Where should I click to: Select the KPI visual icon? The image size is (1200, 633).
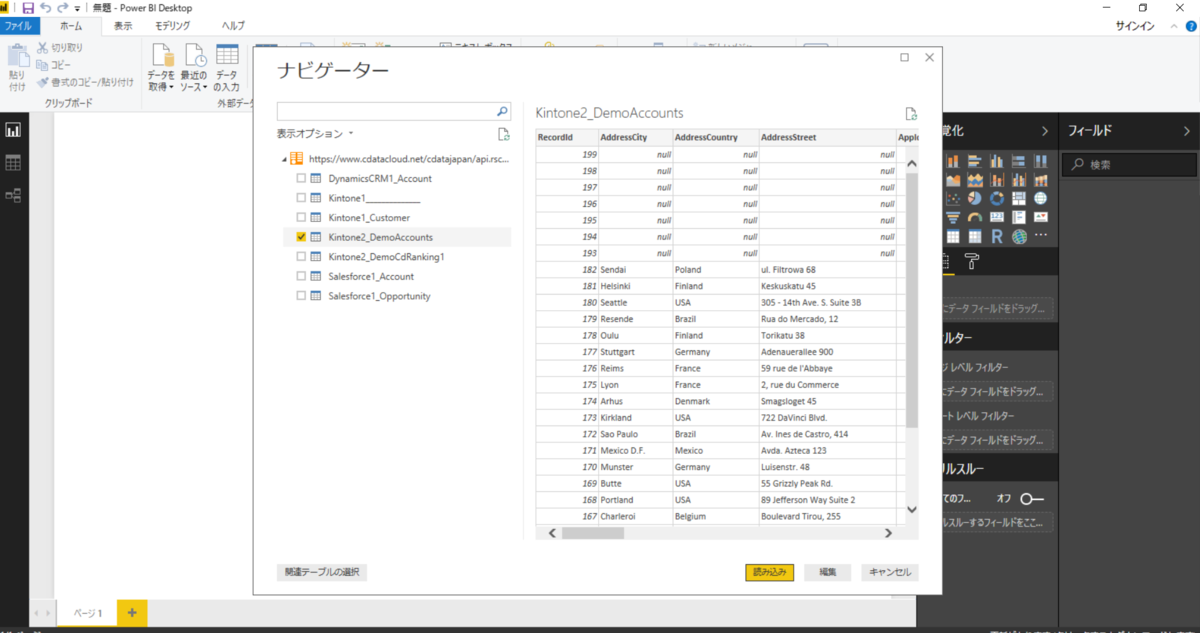[1041, 216]
